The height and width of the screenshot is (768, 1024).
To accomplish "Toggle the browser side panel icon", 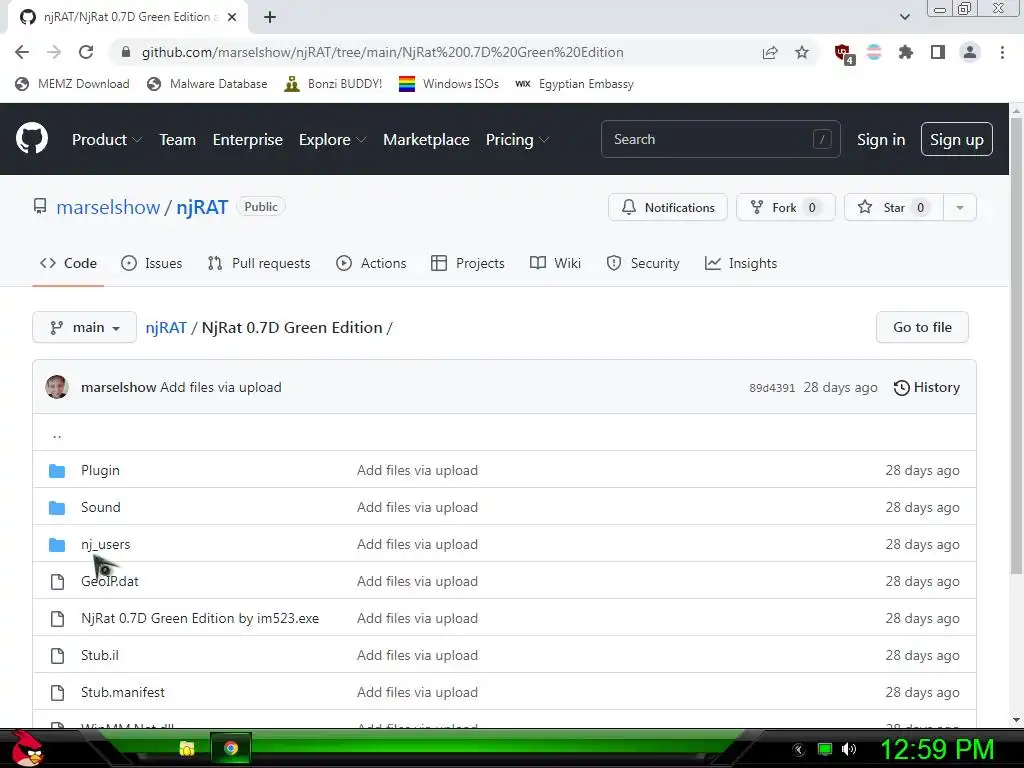I will [x=938, y=52].
